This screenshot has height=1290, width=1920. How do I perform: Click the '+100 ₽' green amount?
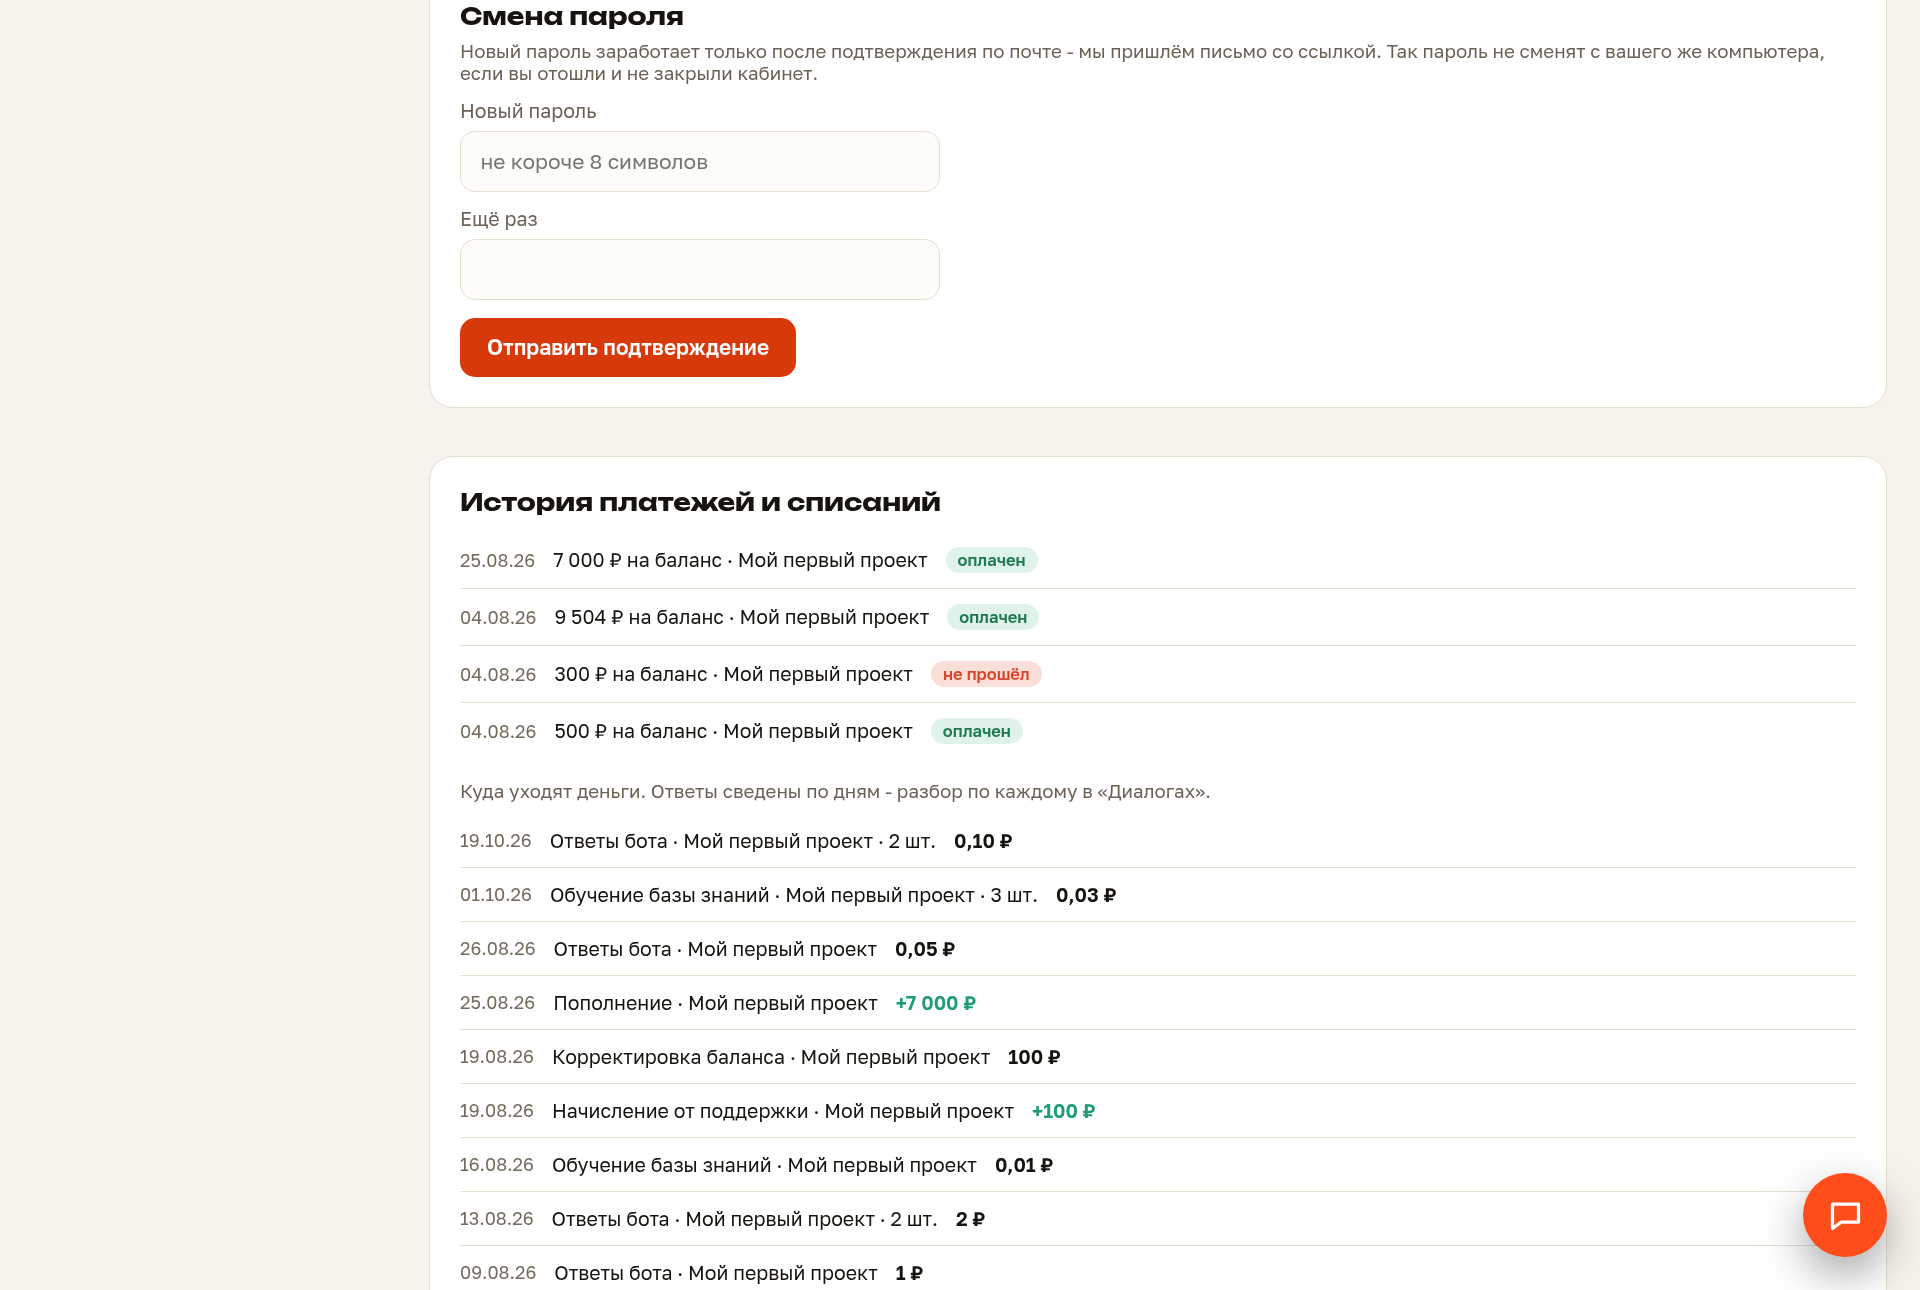coord(1063,1112)
